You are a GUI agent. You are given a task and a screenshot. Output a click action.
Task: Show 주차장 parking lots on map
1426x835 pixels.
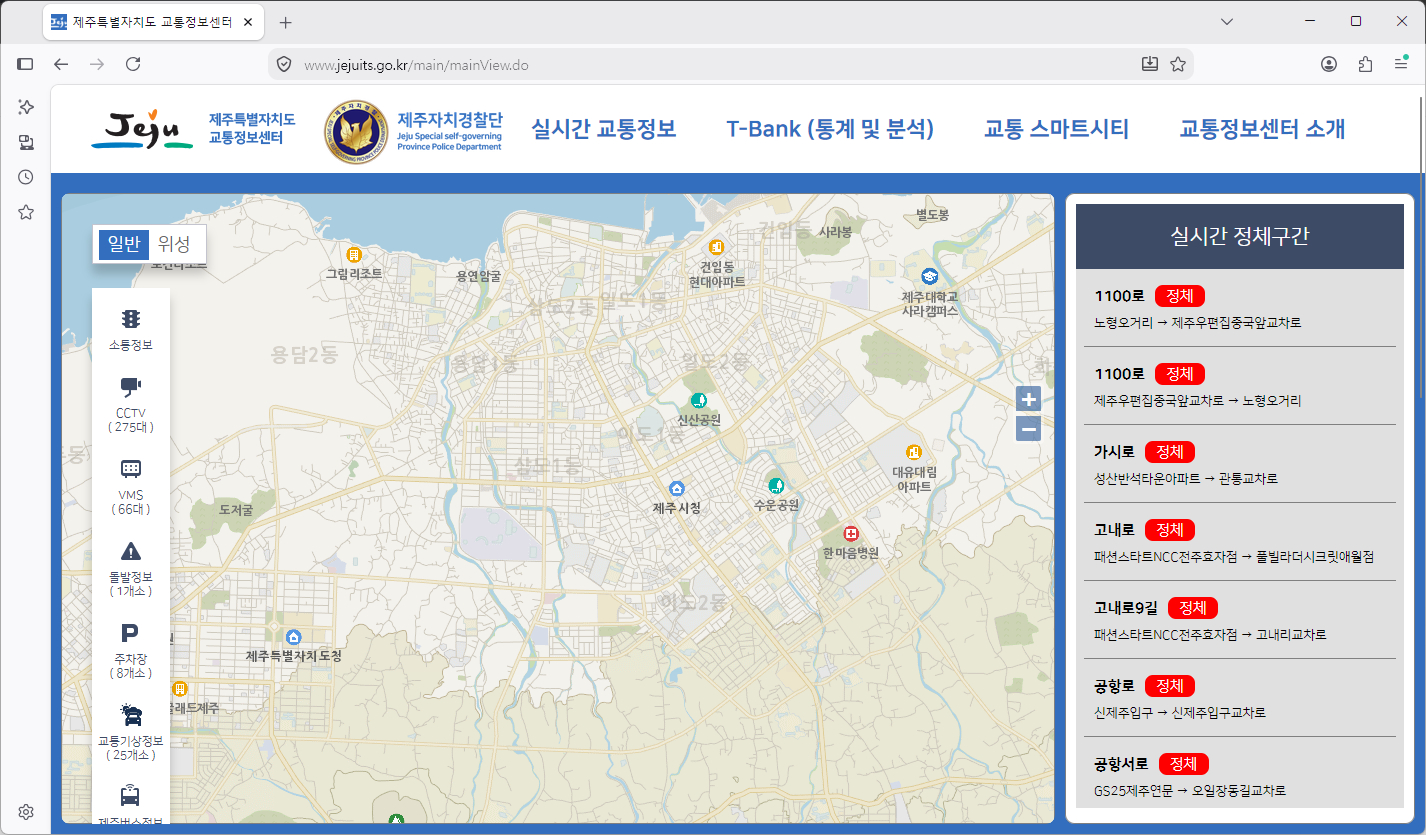[x=131, y=650]
